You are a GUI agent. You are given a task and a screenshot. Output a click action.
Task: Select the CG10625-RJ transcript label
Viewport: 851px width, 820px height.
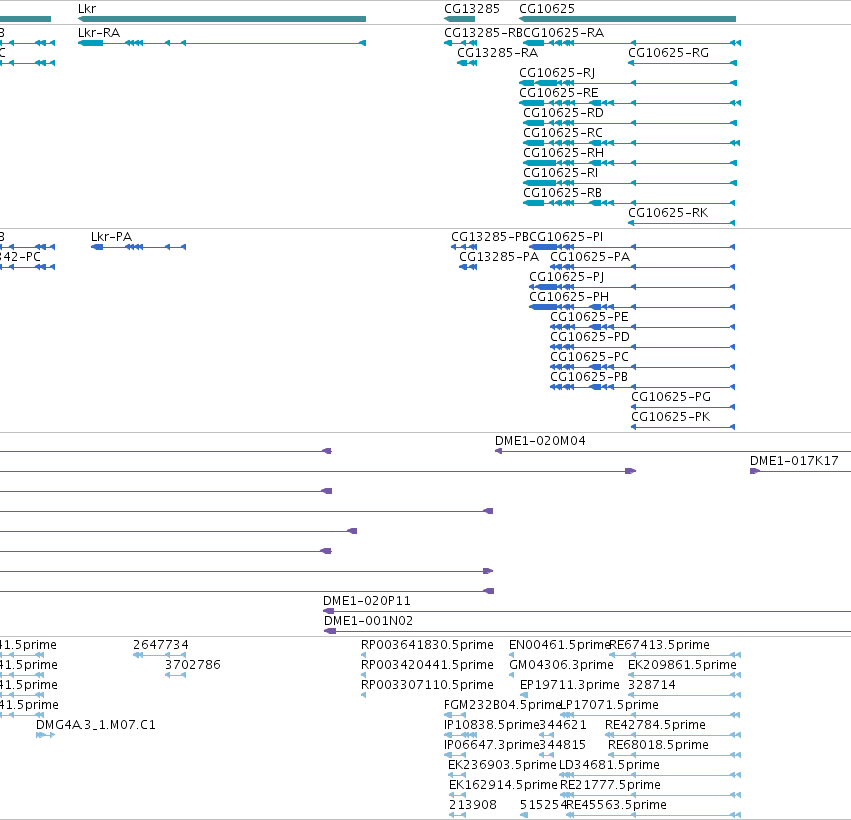(557, 73)
